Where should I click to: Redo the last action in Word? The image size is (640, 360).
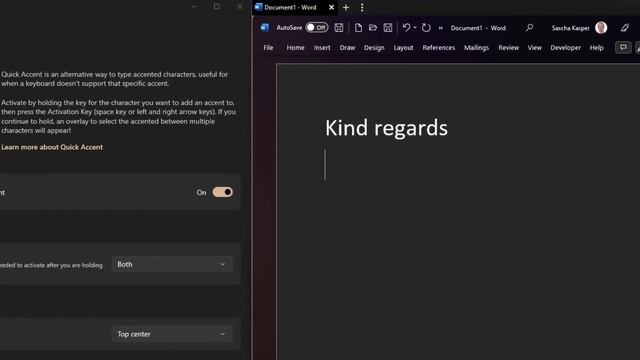426,27
